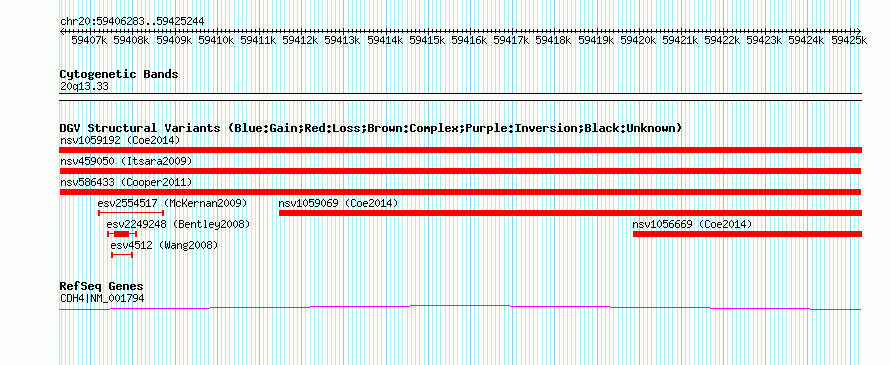
Task: Click ruler position 59419k
Action: pos(596,40)
